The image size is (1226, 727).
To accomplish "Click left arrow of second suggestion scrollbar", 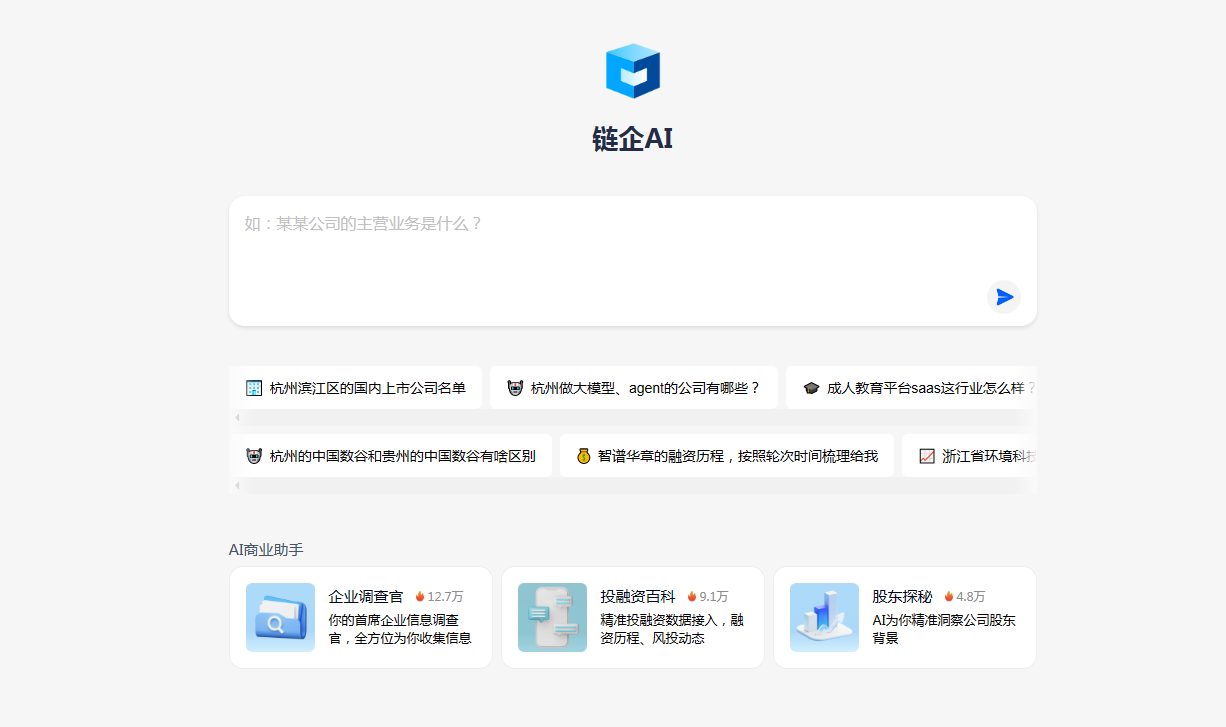I will coord(237,485).
